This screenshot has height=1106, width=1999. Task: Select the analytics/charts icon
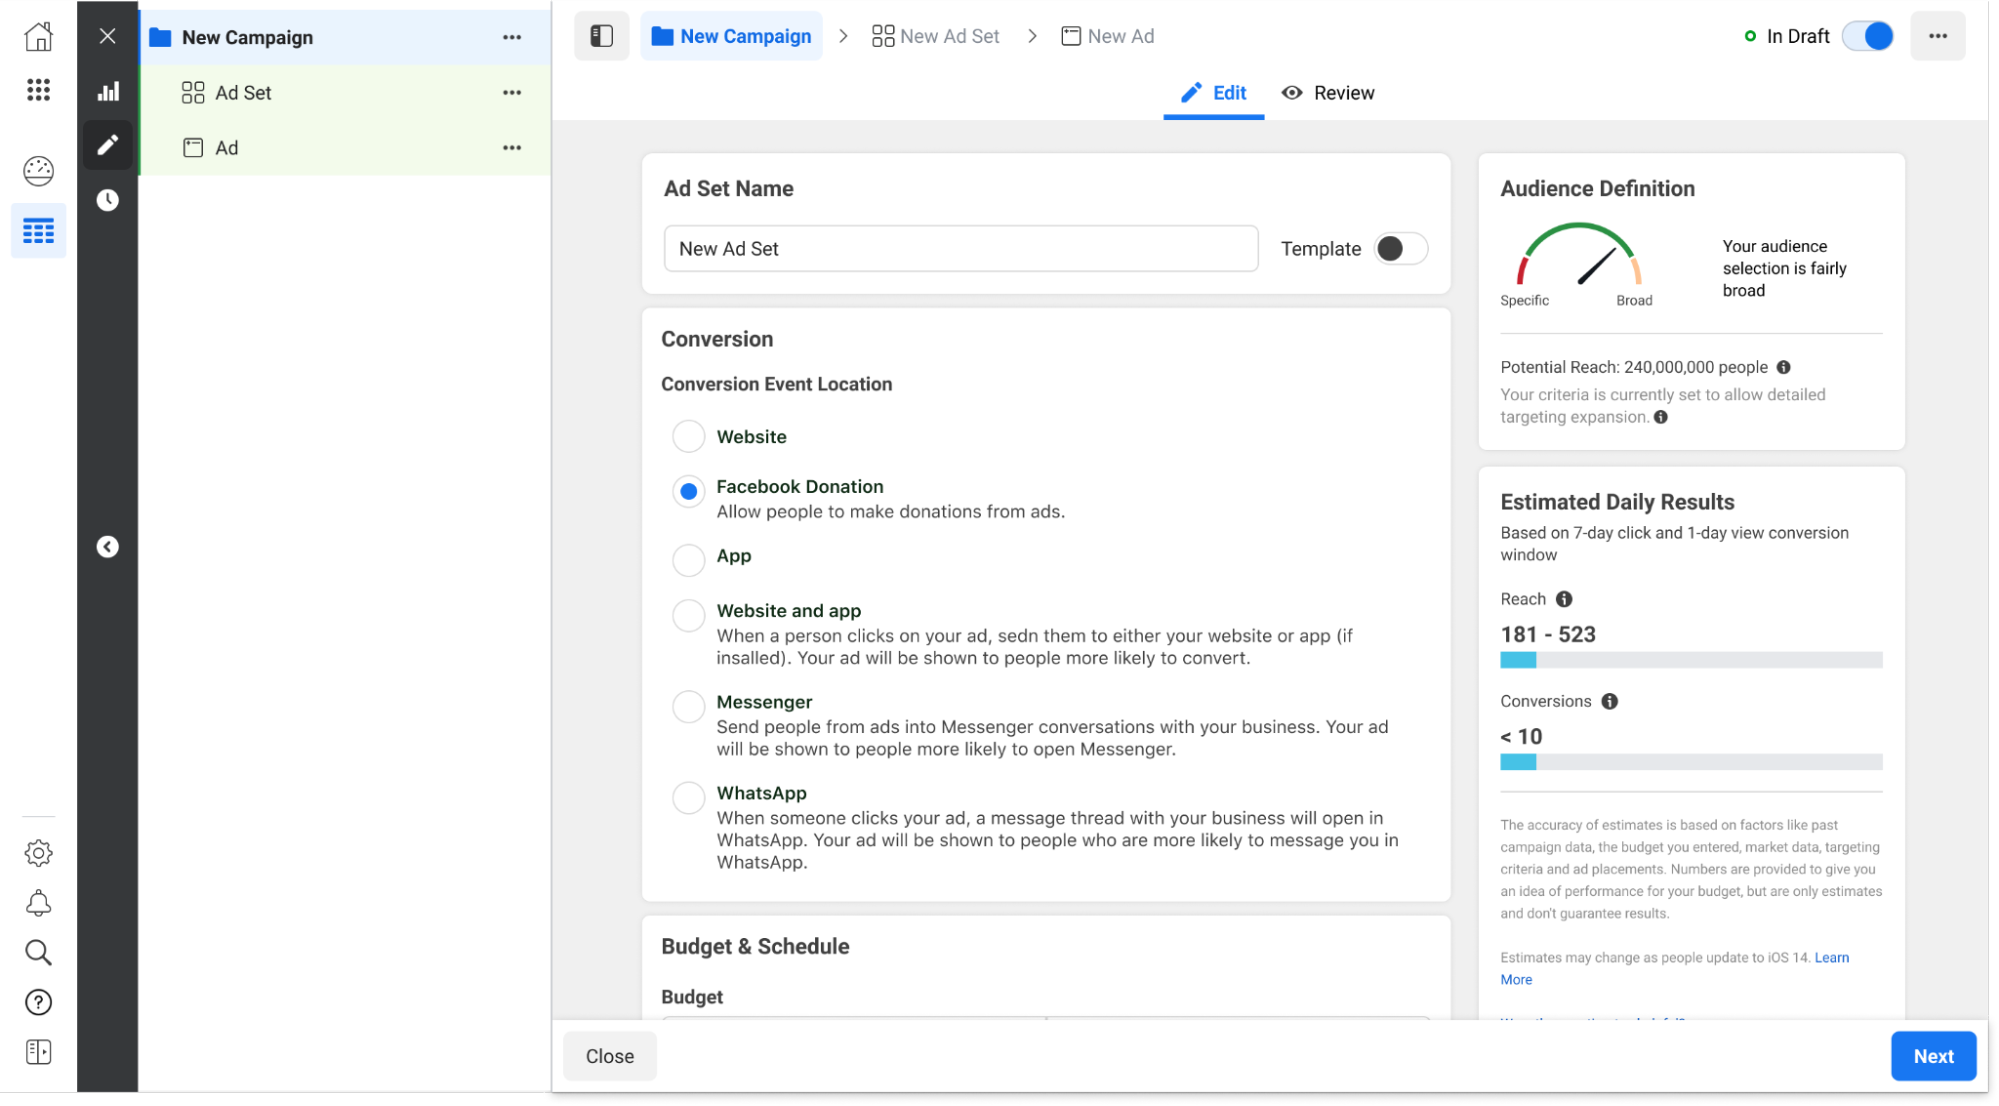(x=109, y=90)
